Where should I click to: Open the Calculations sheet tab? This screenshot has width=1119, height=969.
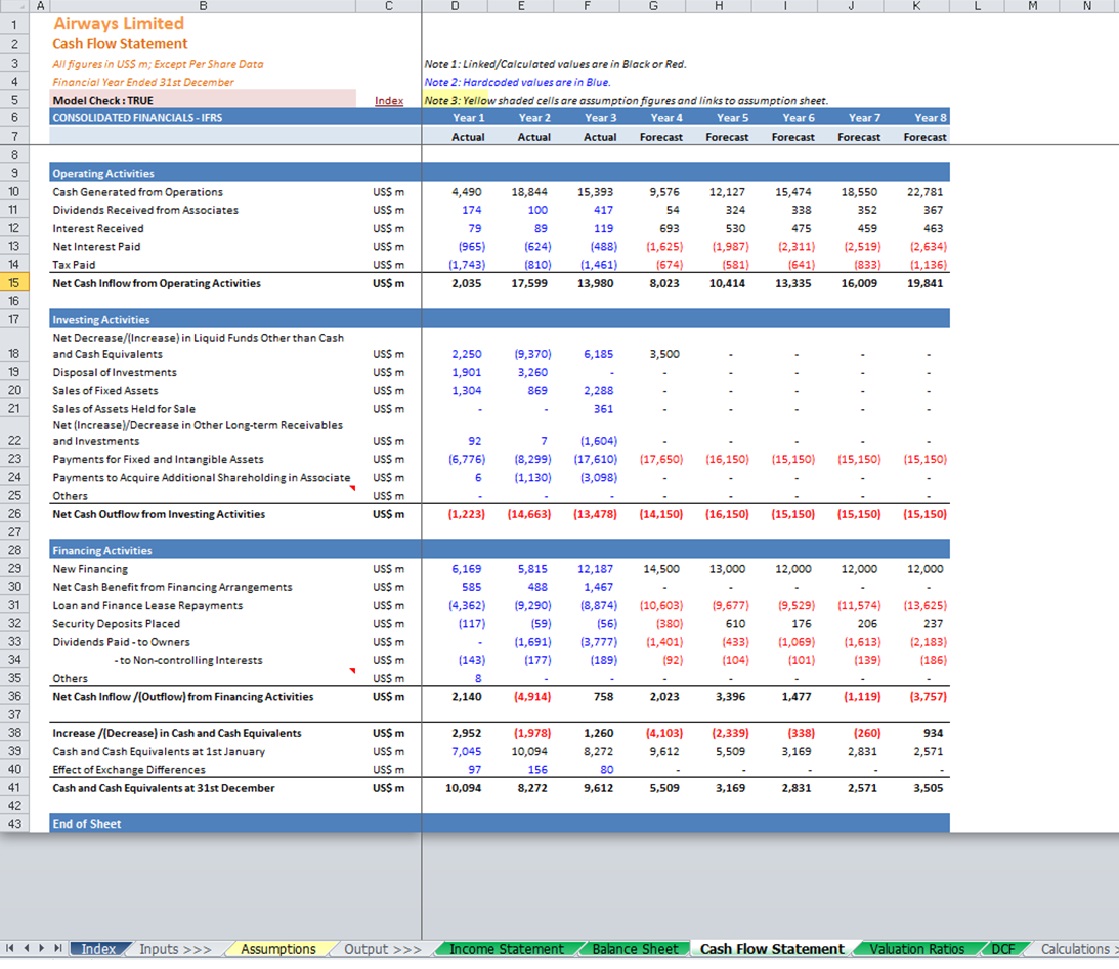click(1075, 949)
